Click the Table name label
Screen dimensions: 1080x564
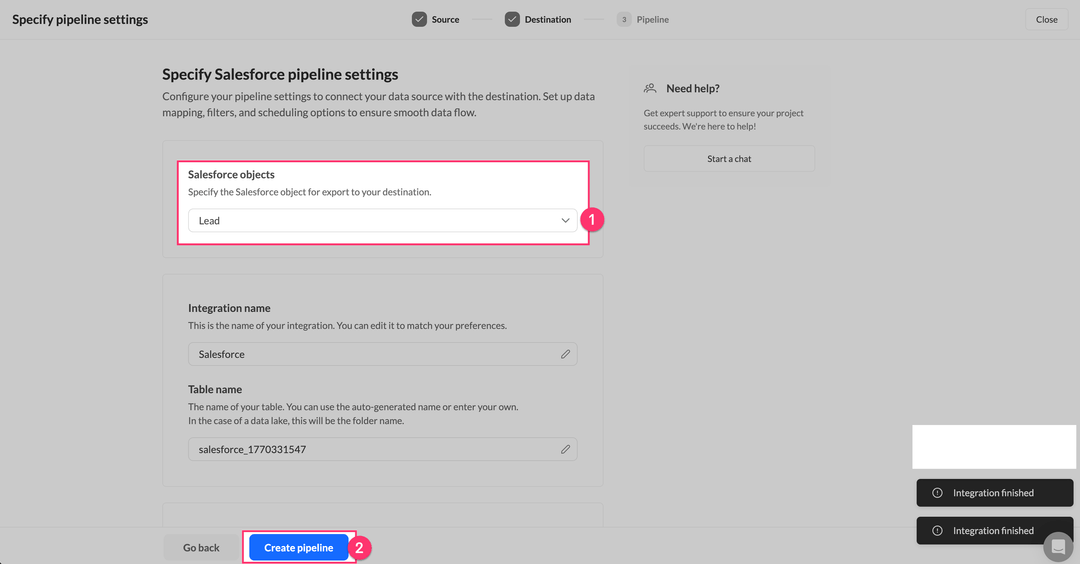coord(215,389)
